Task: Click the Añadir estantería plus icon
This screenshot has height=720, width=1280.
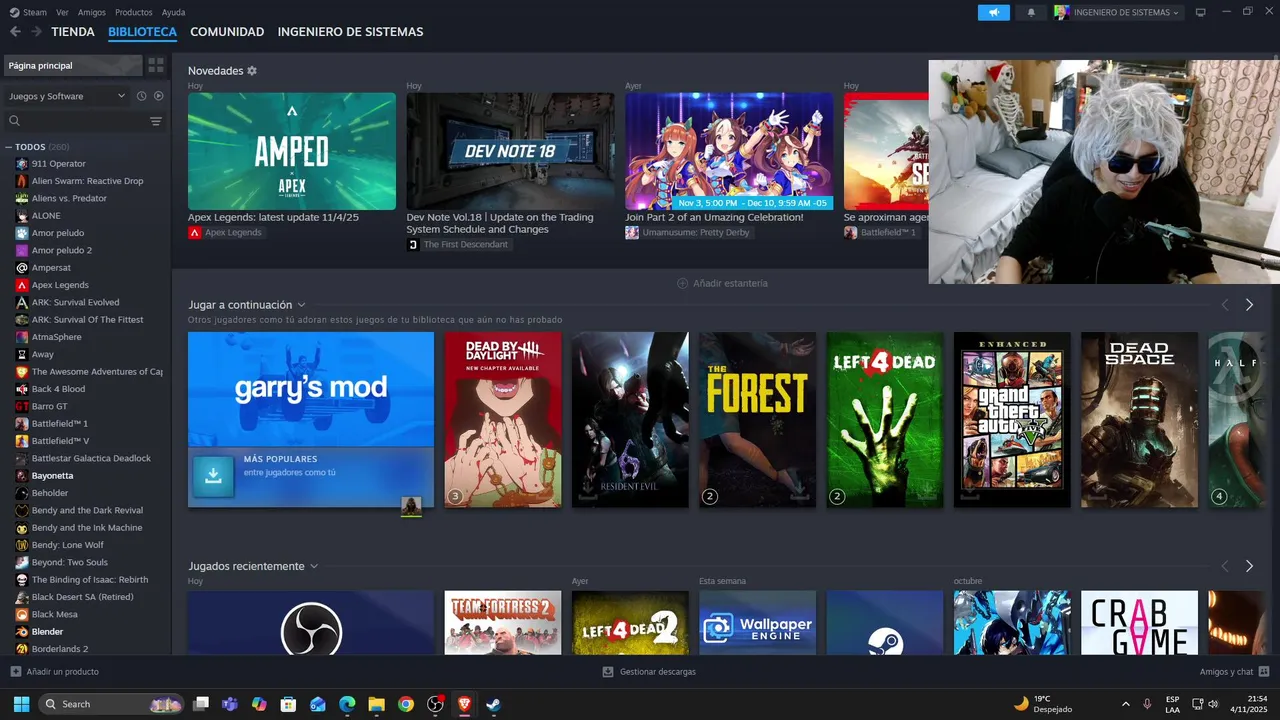Action: click(x=682, y=283)
